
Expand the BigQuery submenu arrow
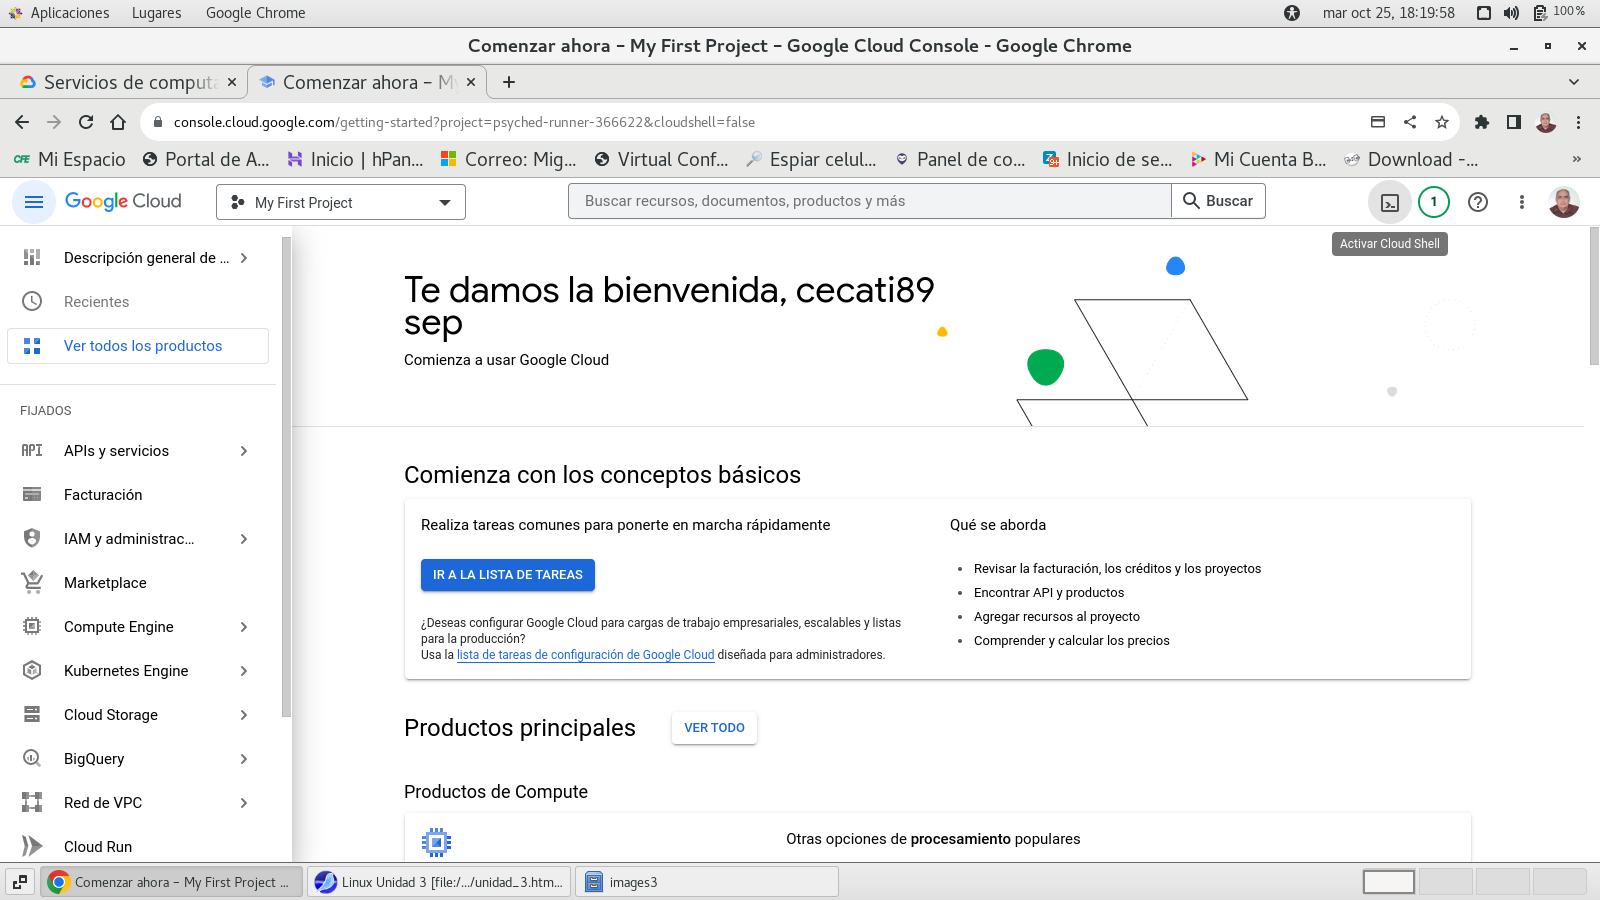tap(244, 759)
